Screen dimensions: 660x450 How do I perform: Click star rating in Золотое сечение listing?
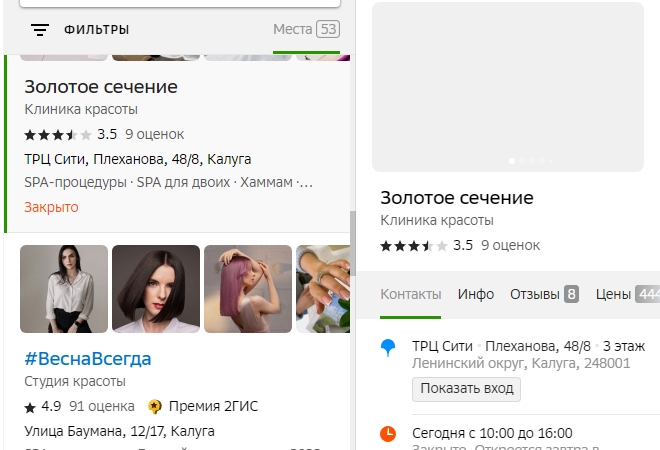pyautogui.click(x=58, y=135)
